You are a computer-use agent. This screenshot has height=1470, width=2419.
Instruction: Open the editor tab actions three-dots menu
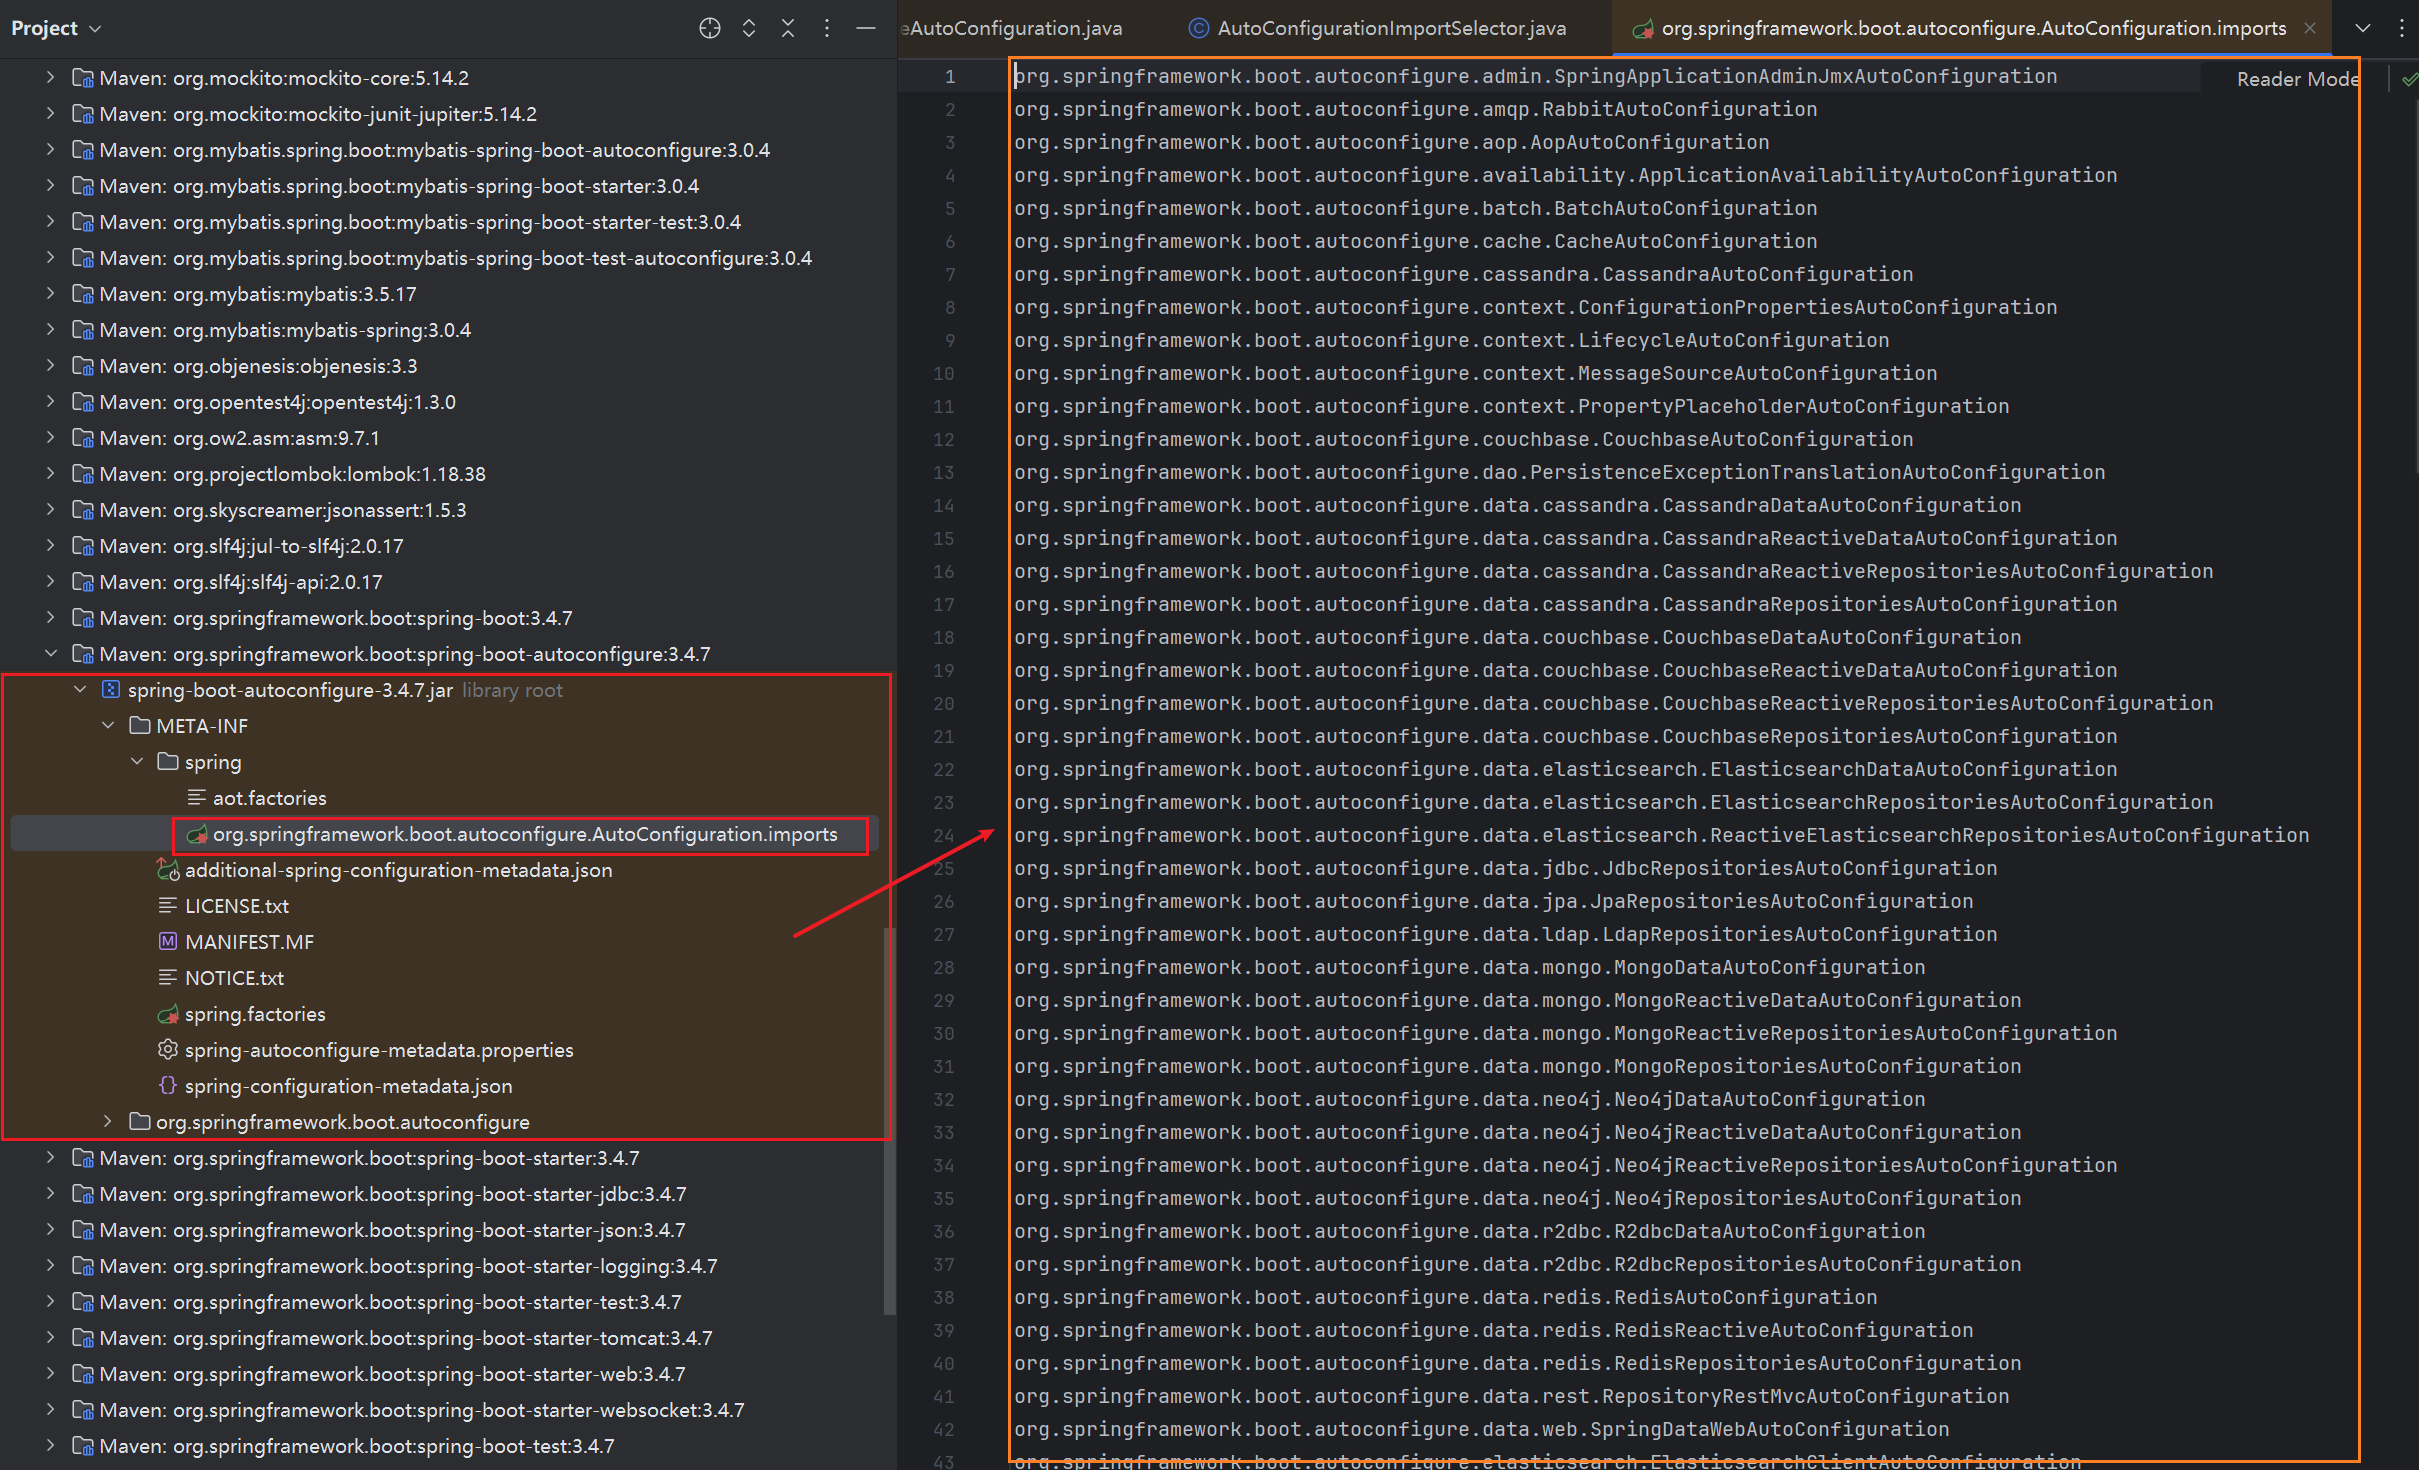2402,28
